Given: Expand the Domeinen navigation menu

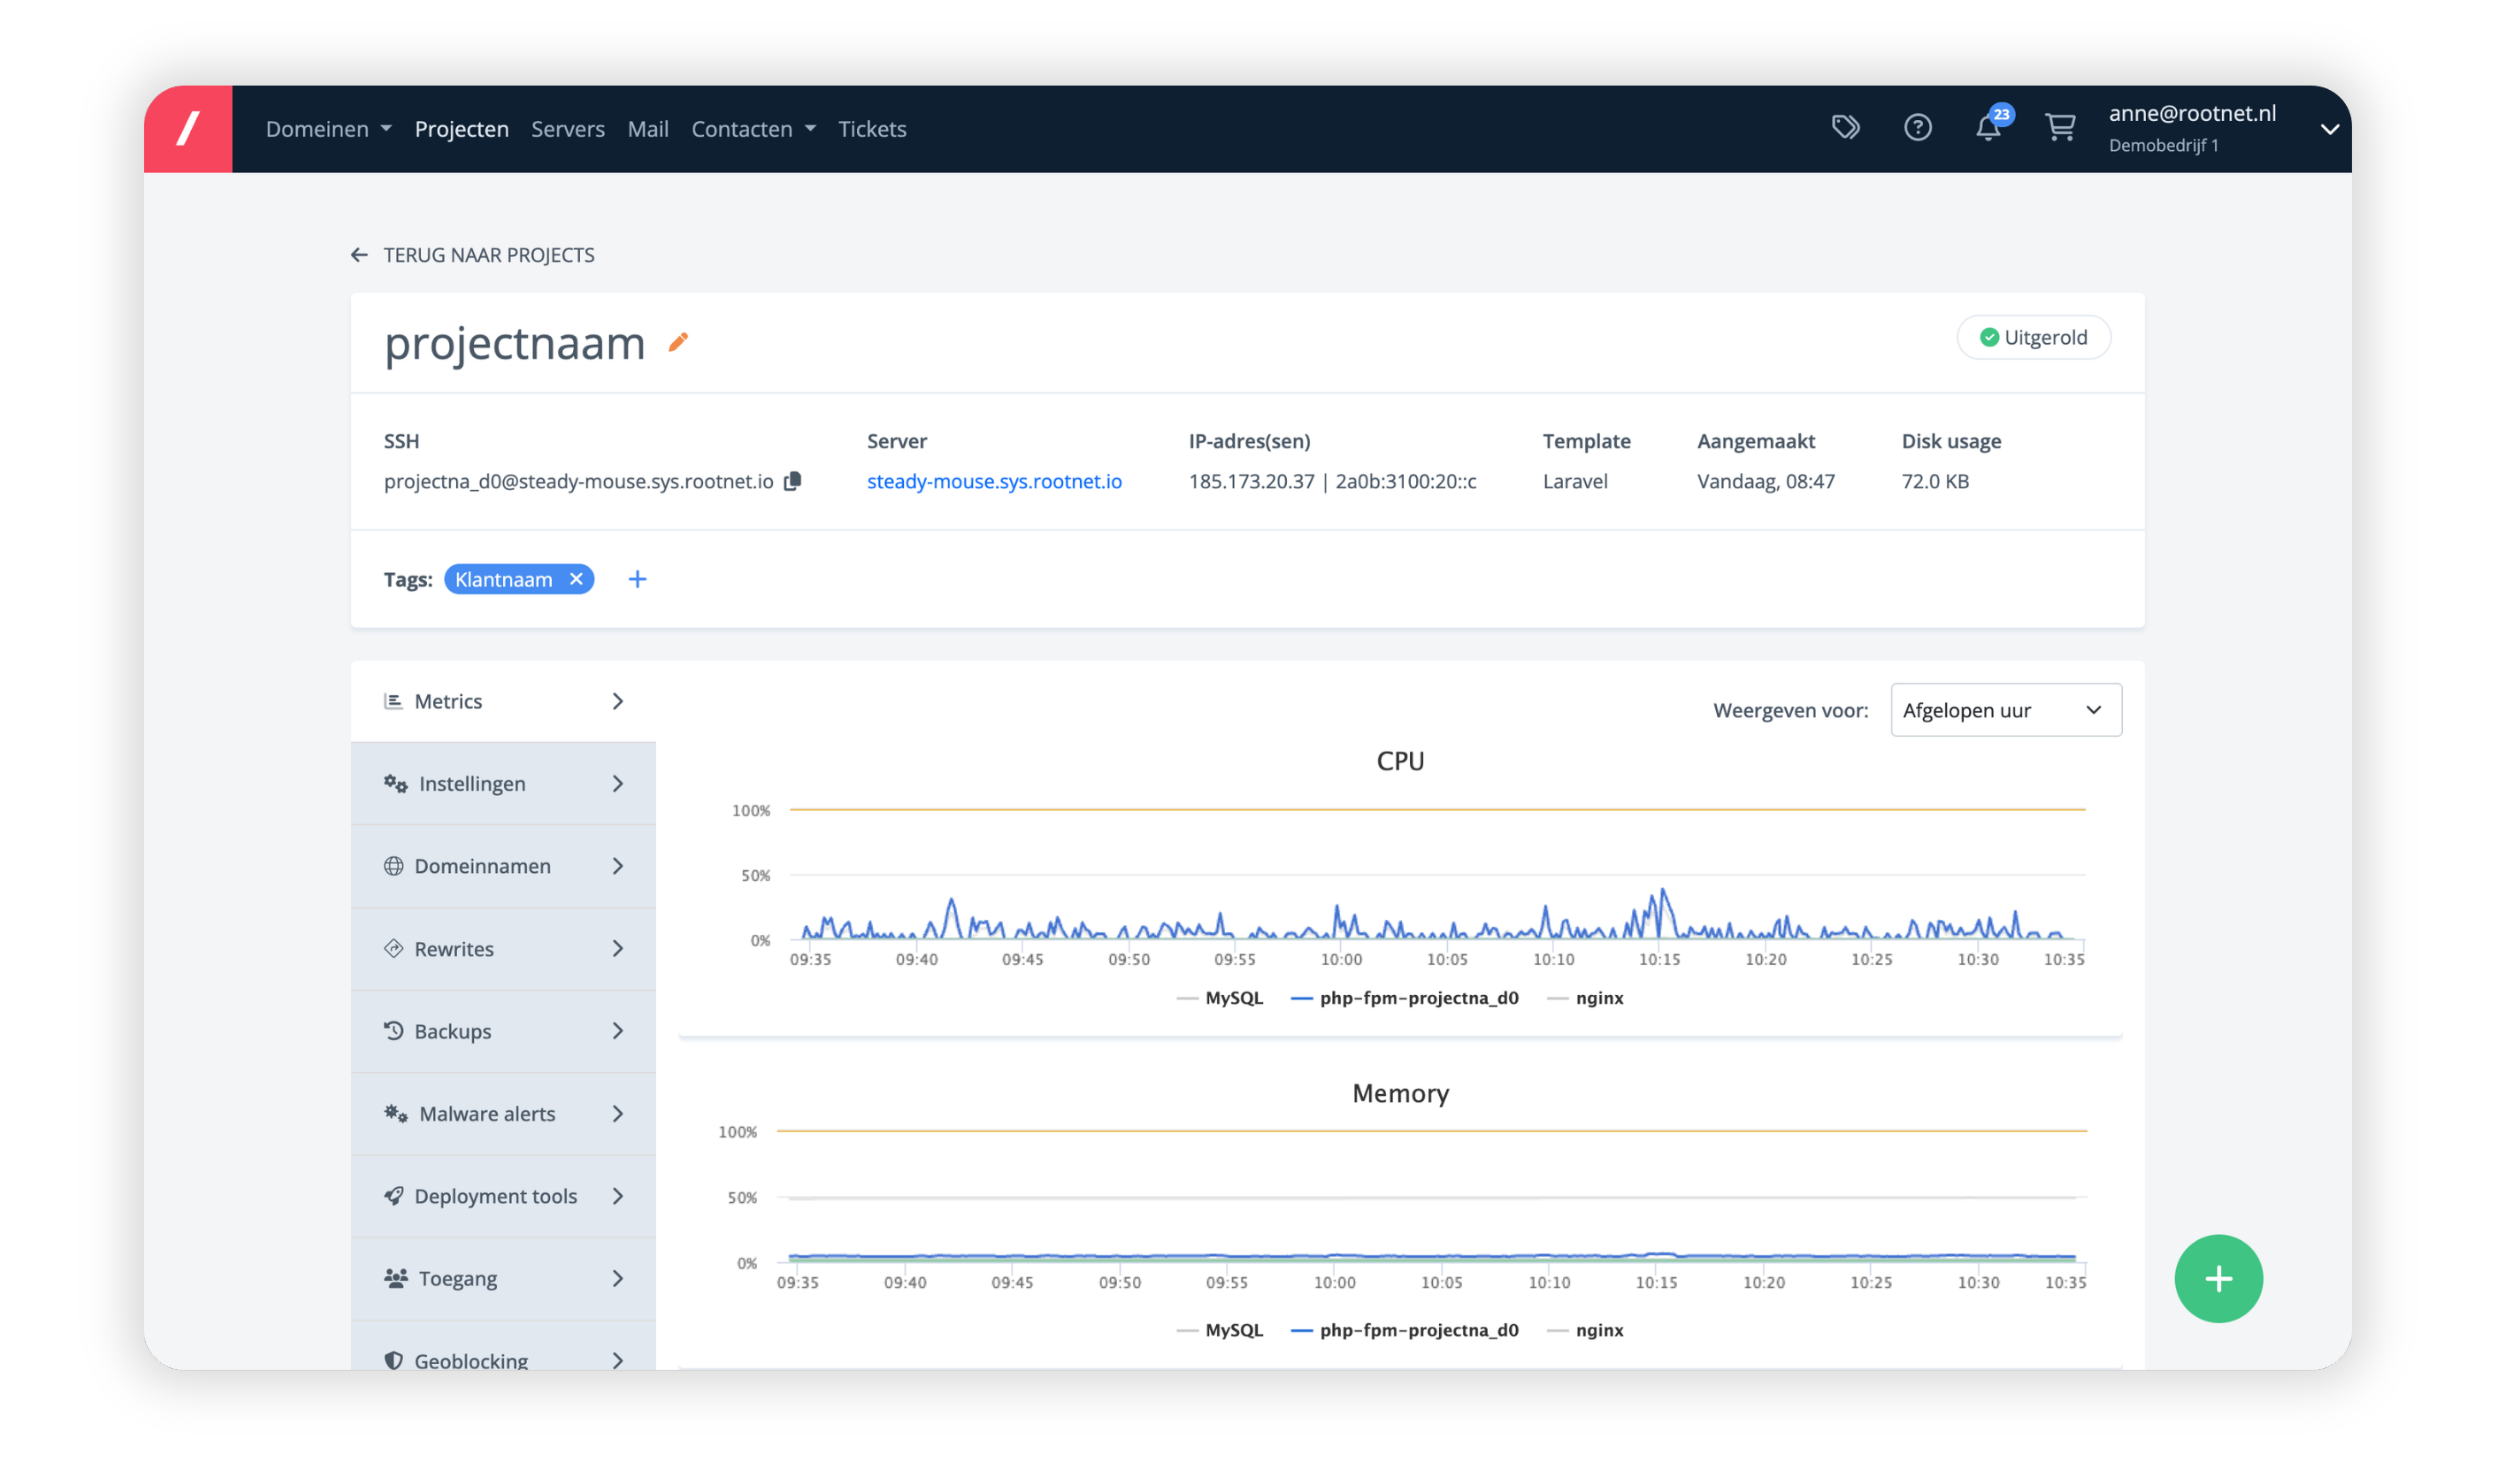Looking at the screenshot, I should [x=328, y=128].
